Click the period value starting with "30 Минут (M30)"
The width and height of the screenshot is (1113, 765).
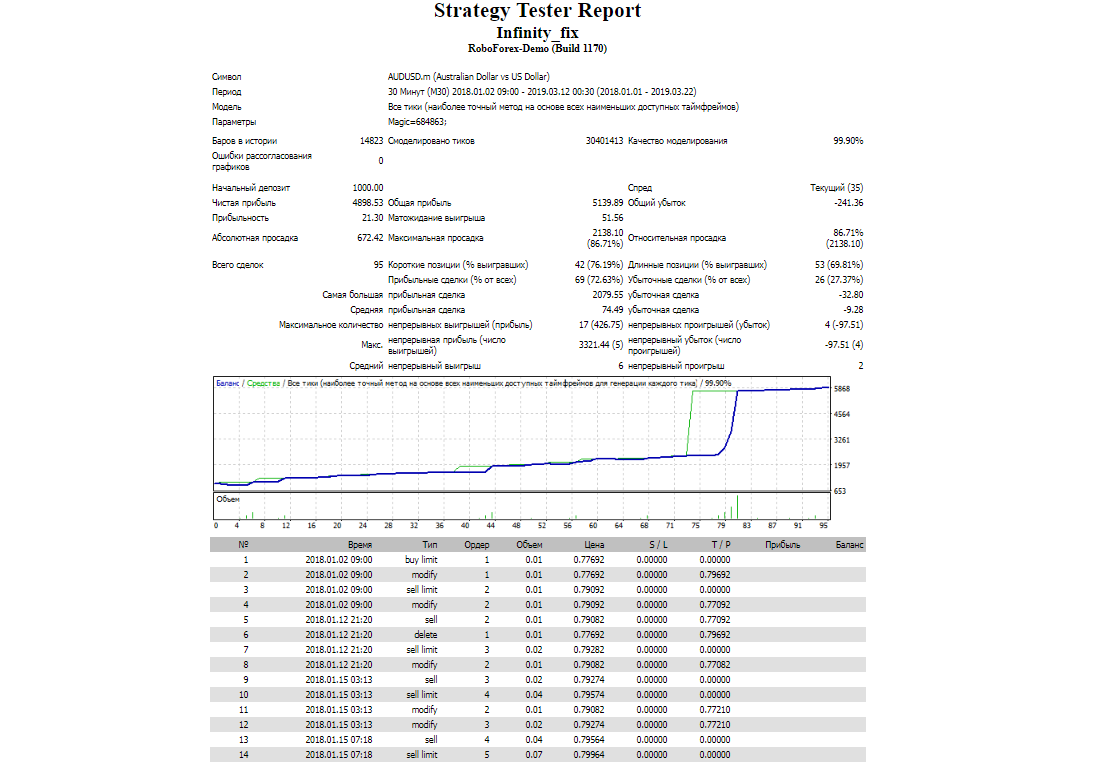[x=542, y=92]
